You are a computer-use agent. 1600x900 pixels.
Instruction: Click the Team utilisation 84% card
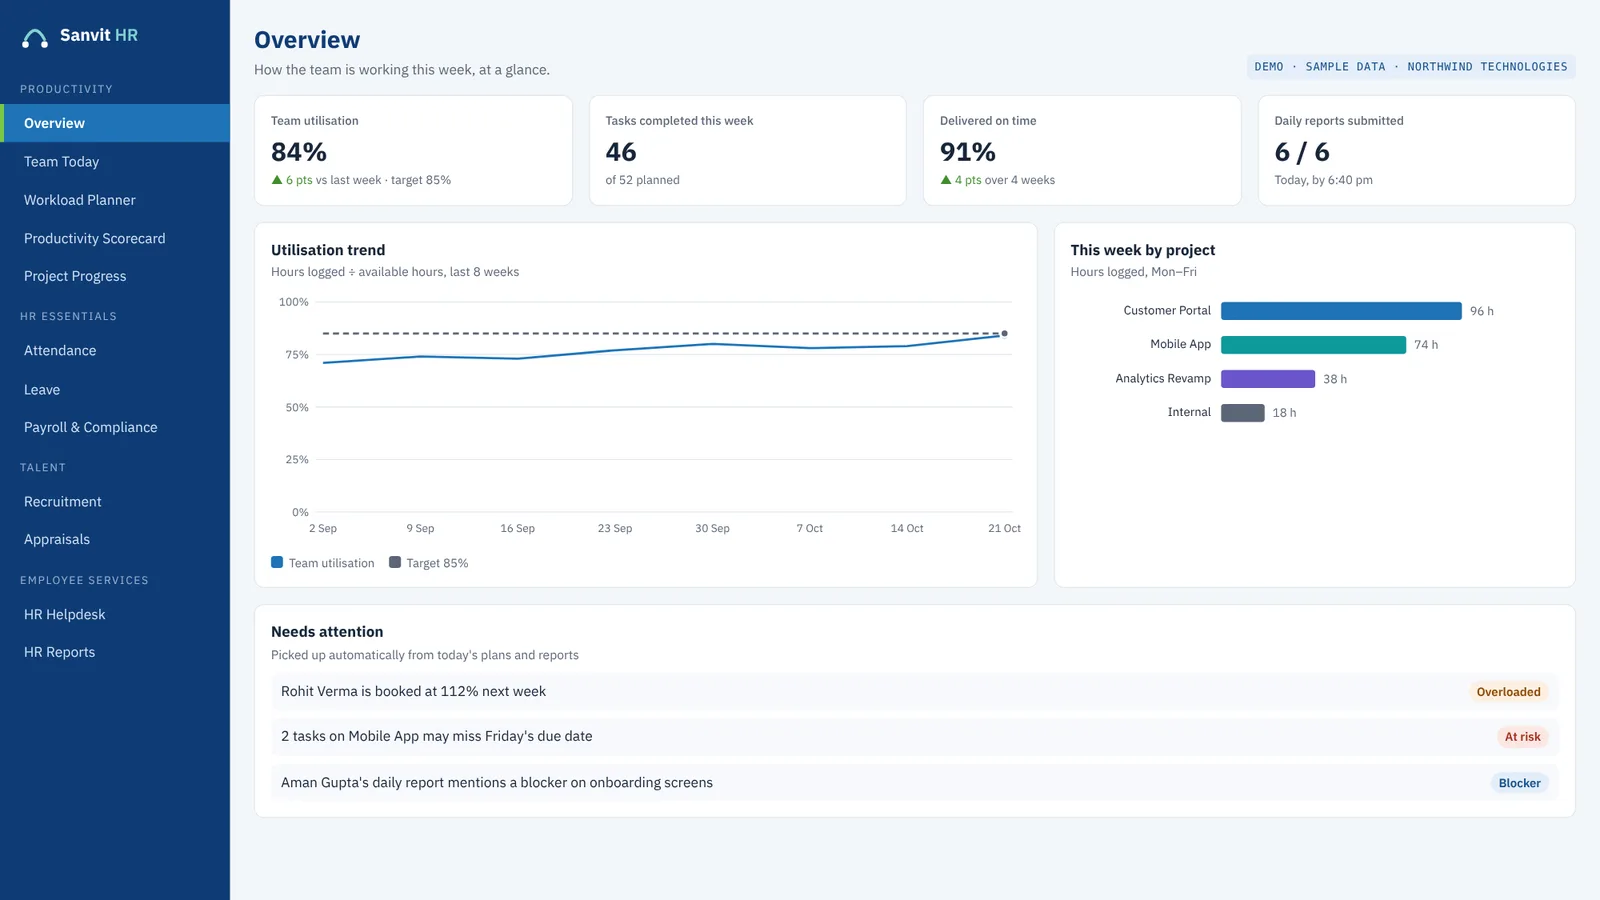(413, 151)
